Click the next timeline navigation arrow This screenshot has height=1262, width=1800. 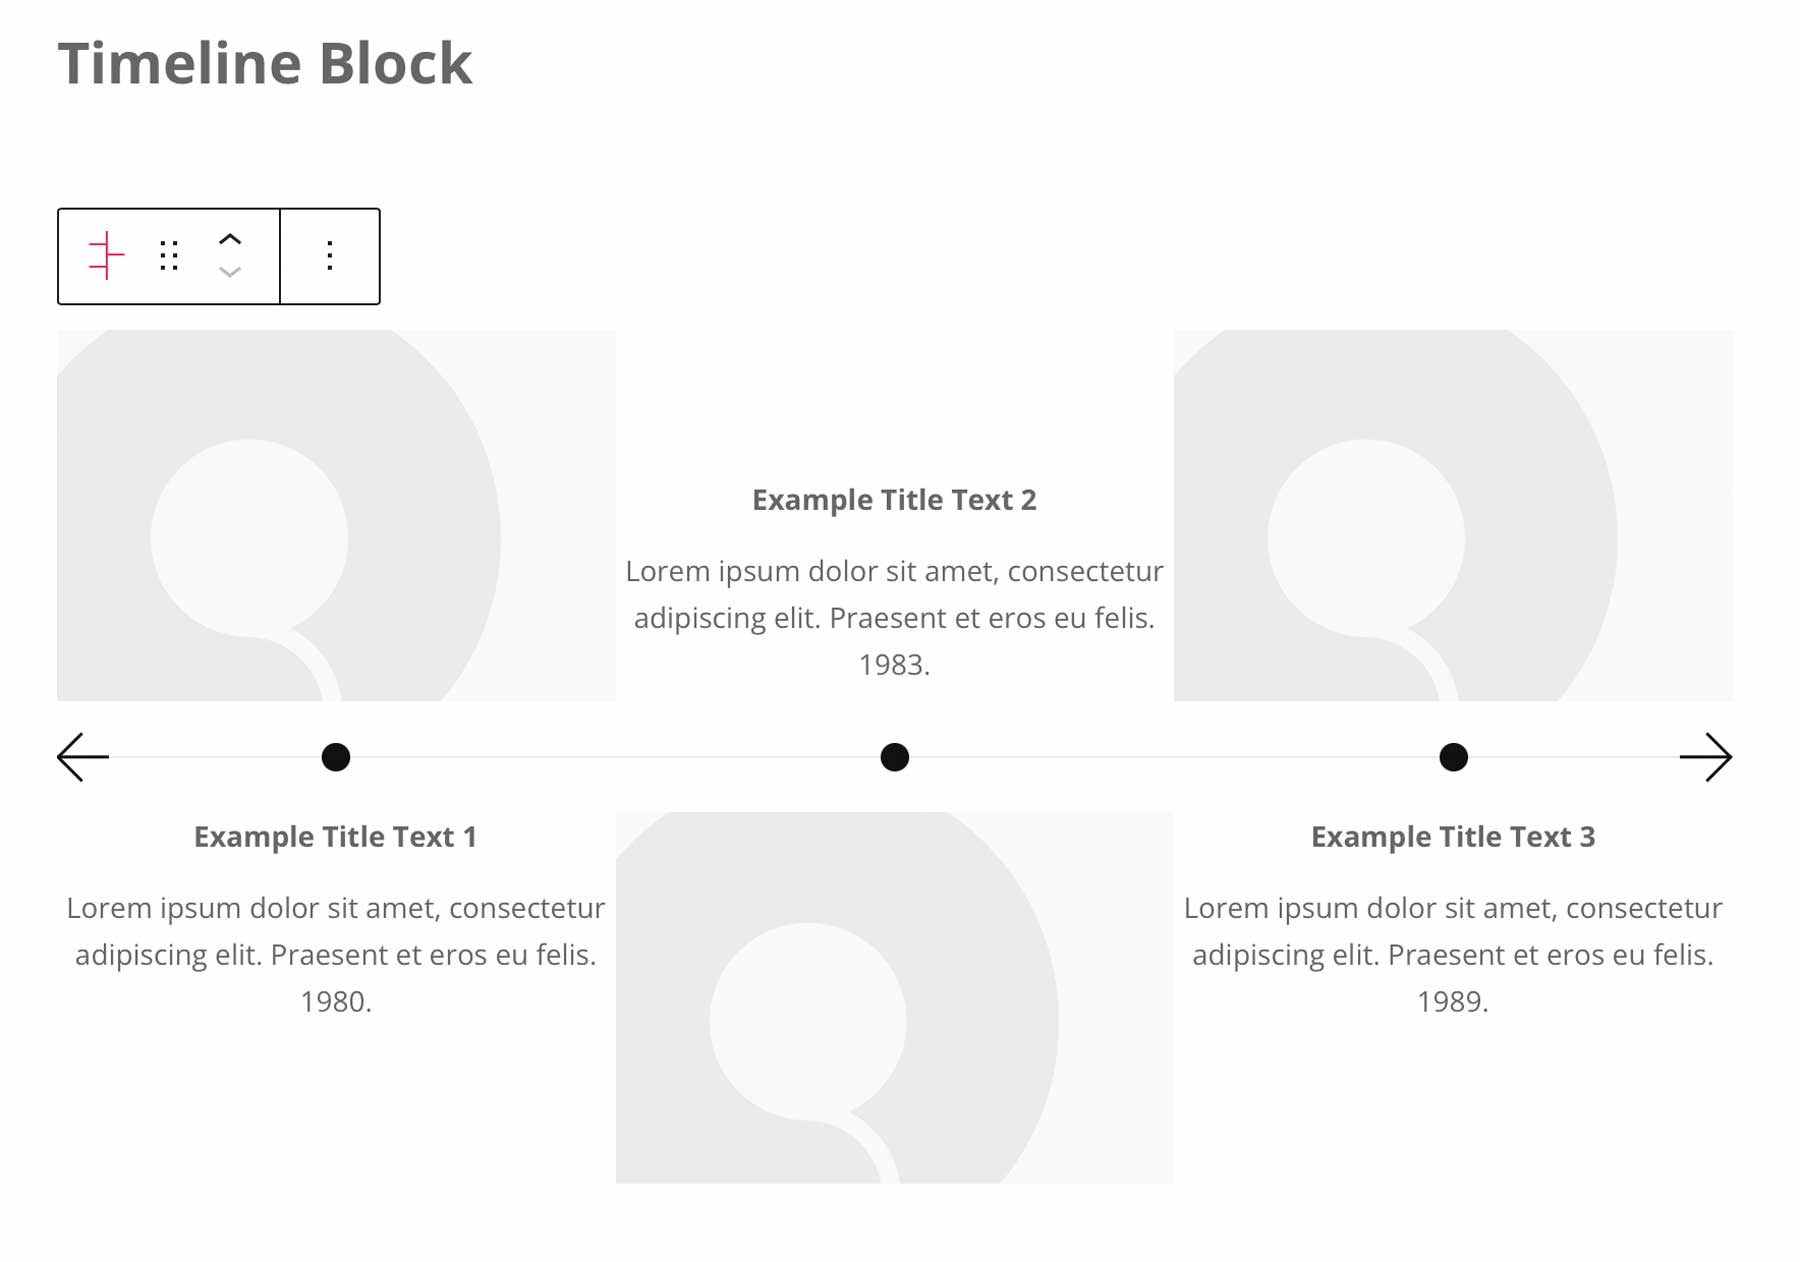[1714, 757]
